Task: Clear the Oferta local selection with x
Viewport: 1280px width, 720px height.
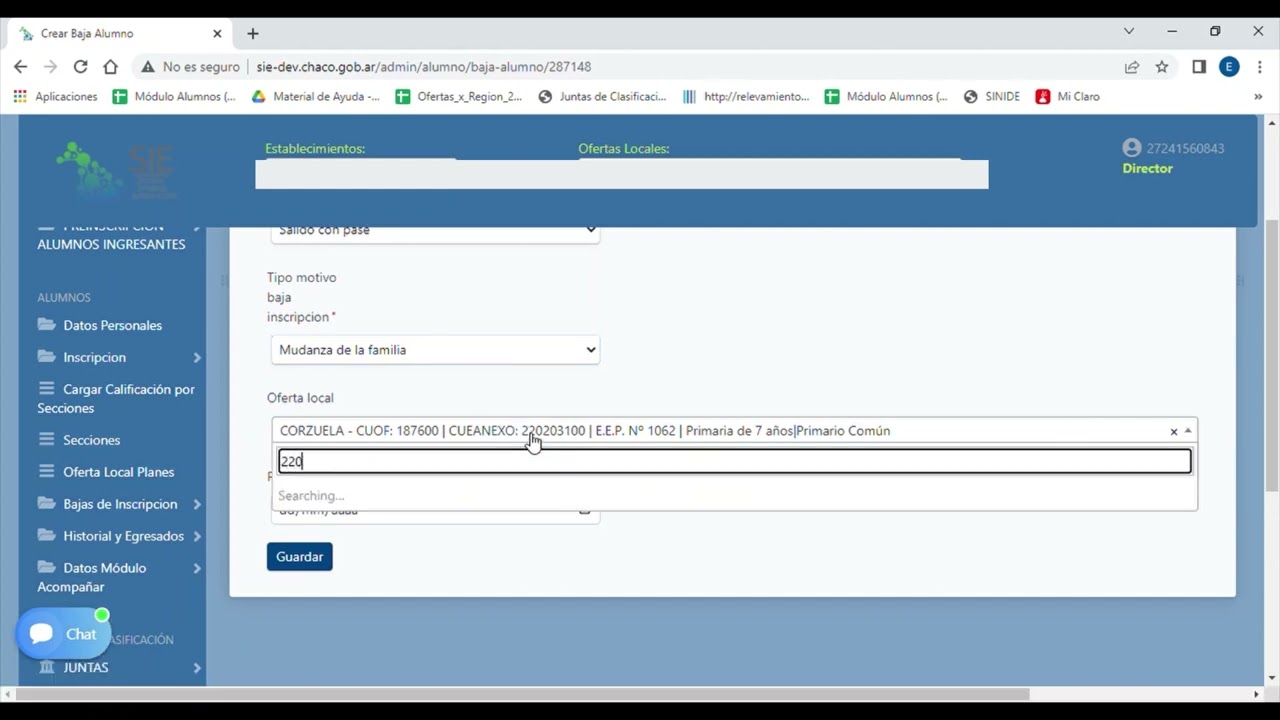Action: 1173,432
